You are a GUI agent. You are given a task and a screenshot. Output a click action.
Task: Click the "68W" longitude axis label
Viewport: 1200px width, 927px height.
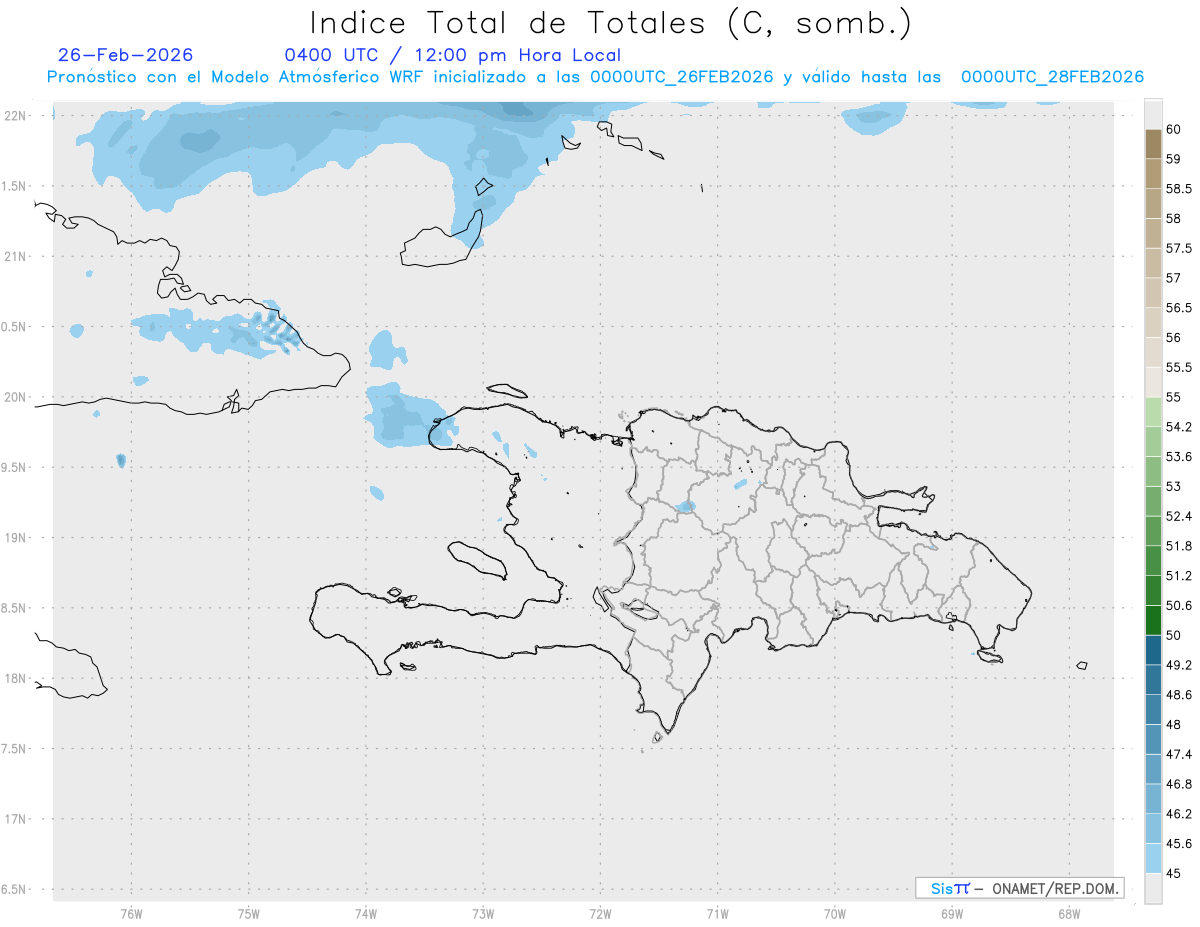pos(1069,913)
